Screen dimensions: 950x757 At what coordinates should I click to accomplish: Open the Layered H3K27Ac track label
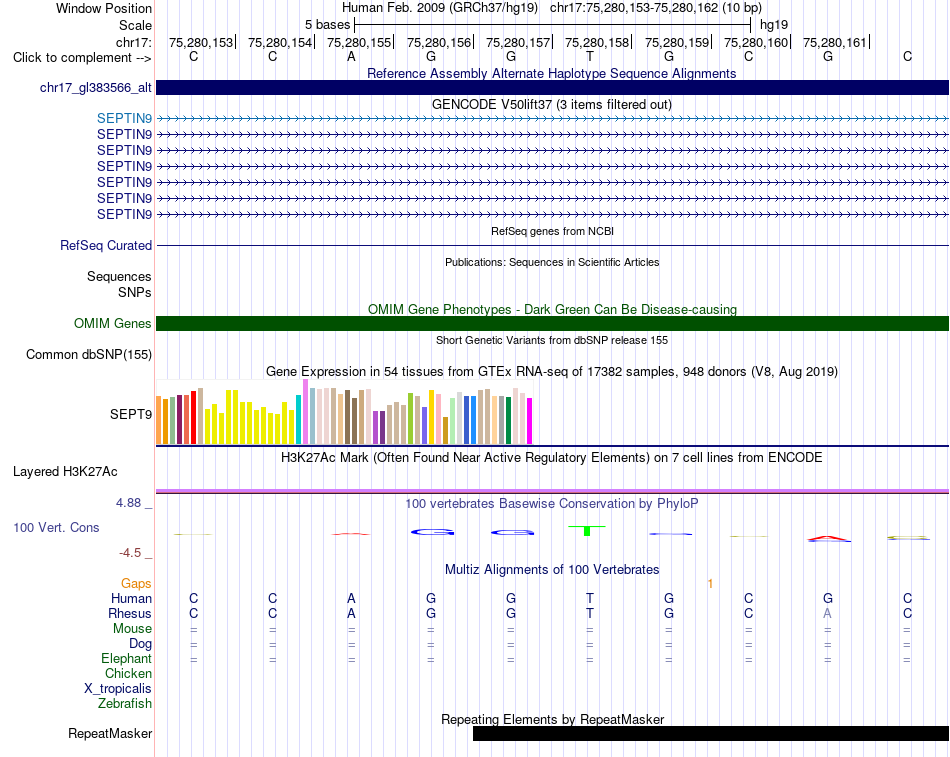click(x=65, y=472)
